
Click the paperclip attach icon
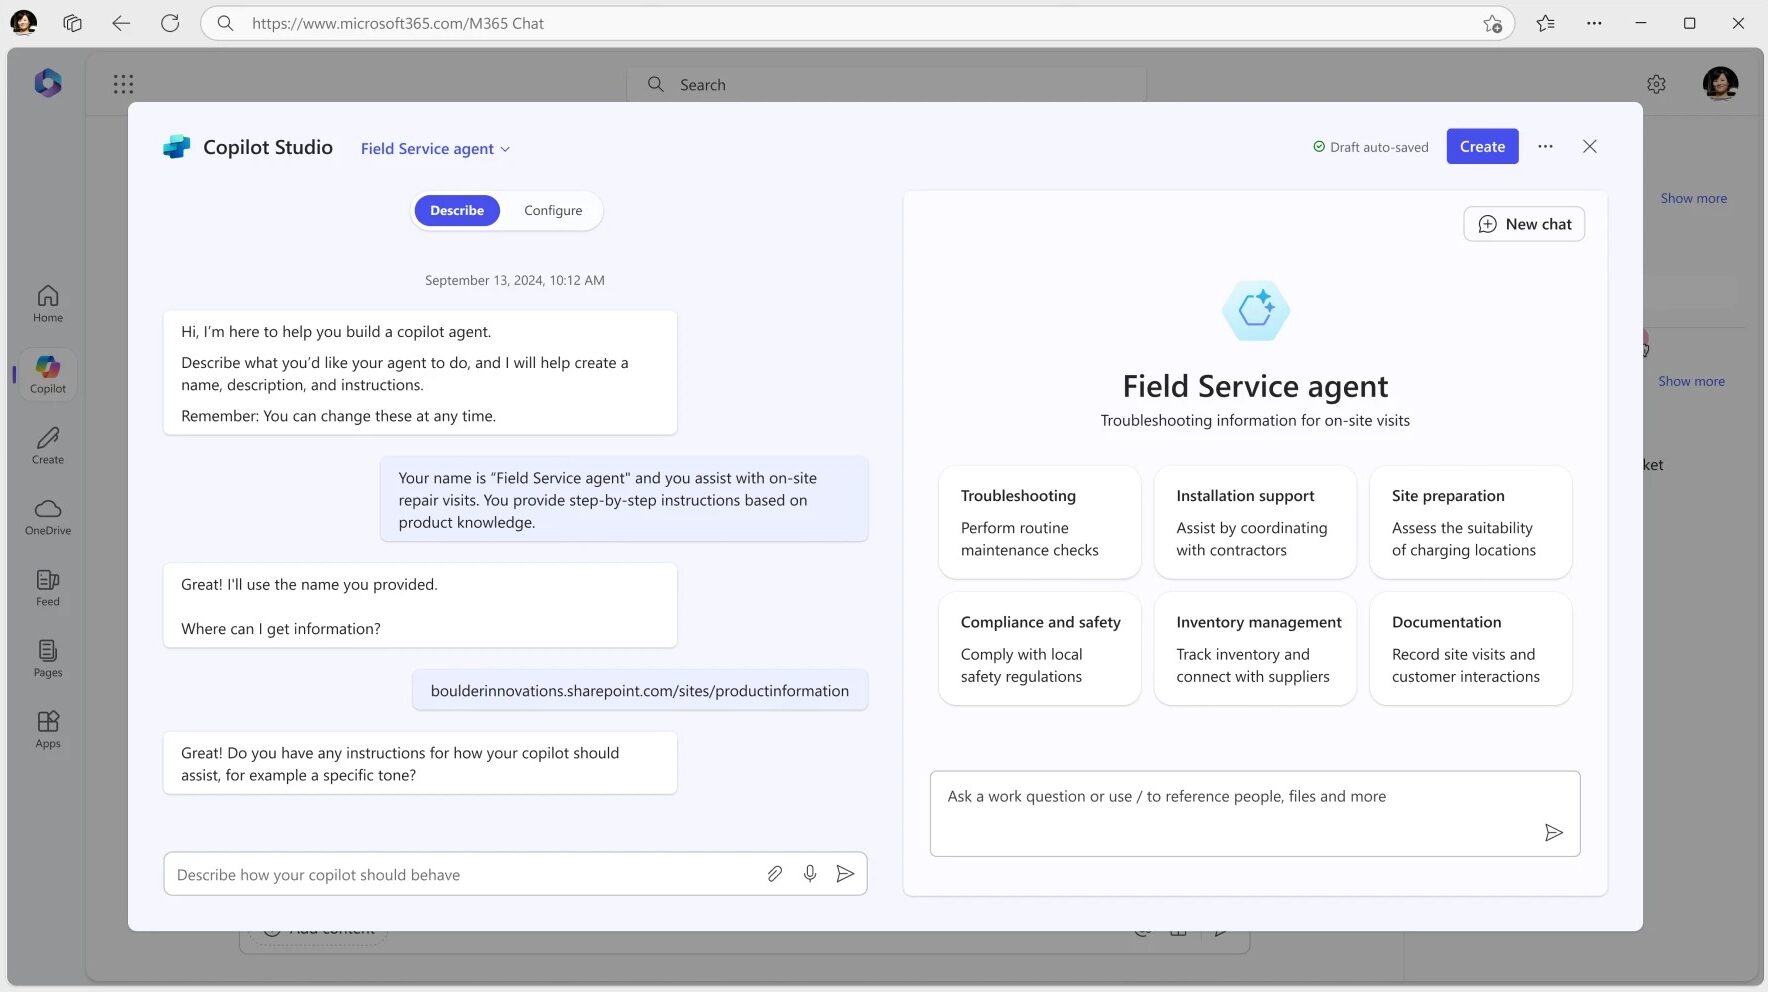point(775,874)
